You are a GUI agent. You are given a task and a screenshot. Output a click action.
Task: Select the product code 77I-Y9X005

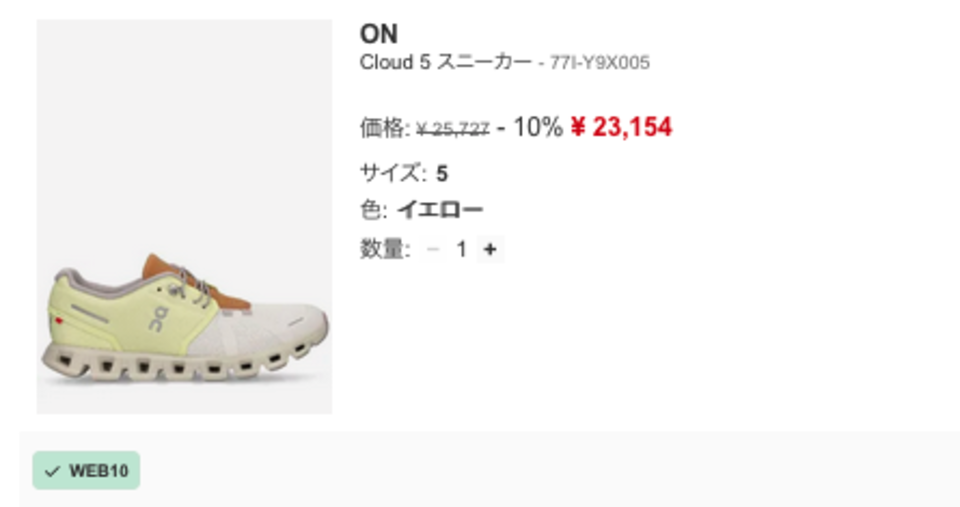tap(599, 62)
